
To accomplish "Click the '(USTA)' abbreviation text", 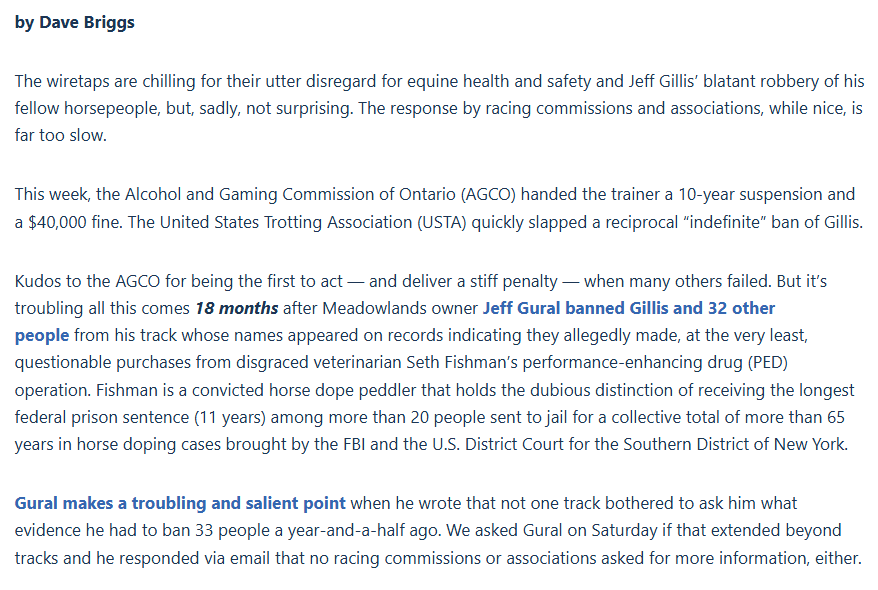I will (x=441, y=223).
